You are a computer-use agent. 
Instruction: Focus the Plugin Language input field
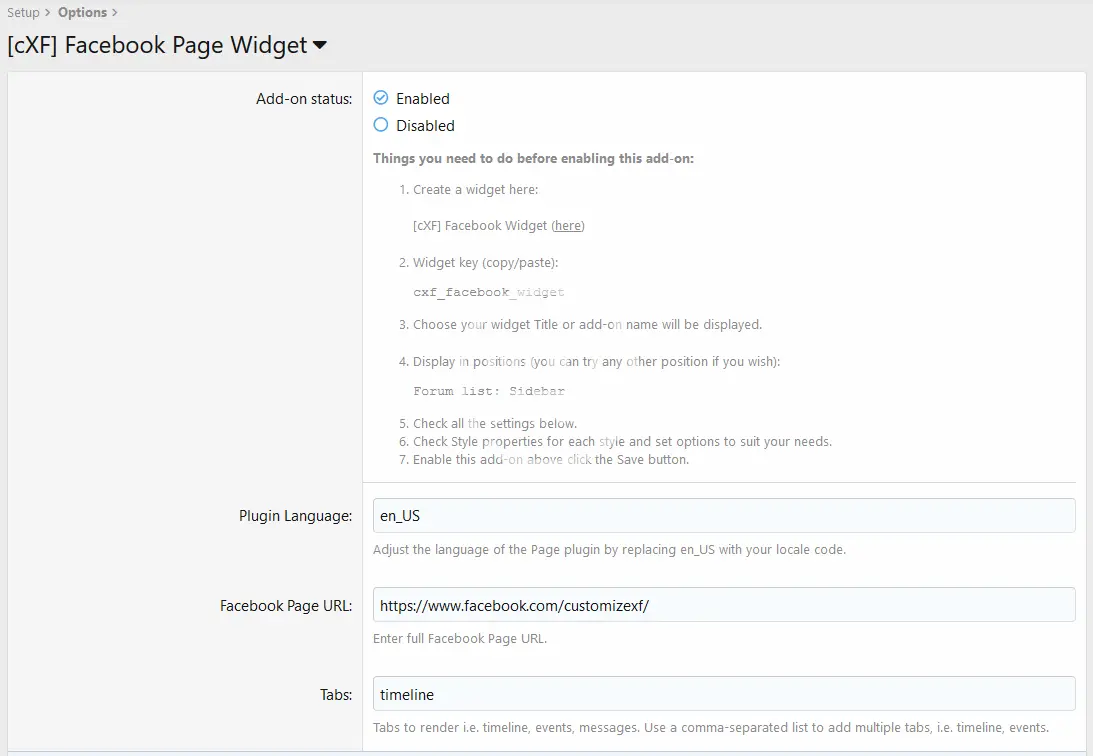(x=723, y=516)
